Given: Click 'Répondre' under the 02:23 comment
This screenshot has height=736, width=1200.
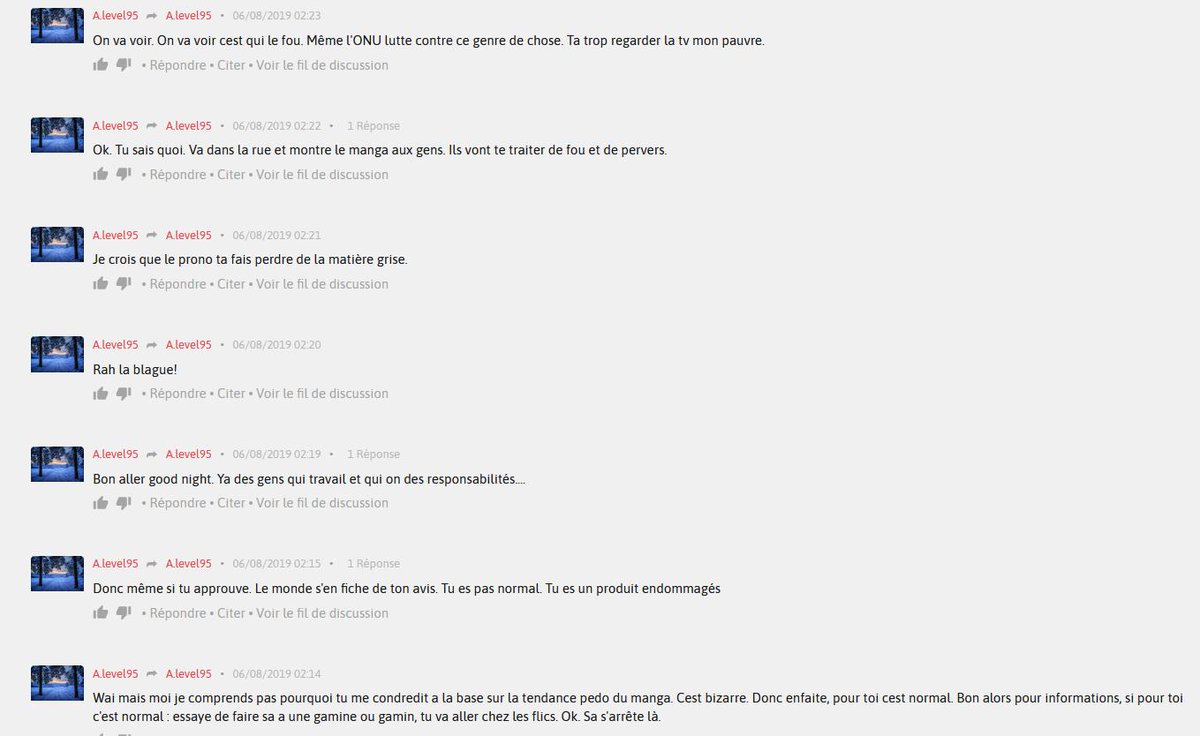Looking at the screenshot, I should pyautogui.click(x=177, y=65).
